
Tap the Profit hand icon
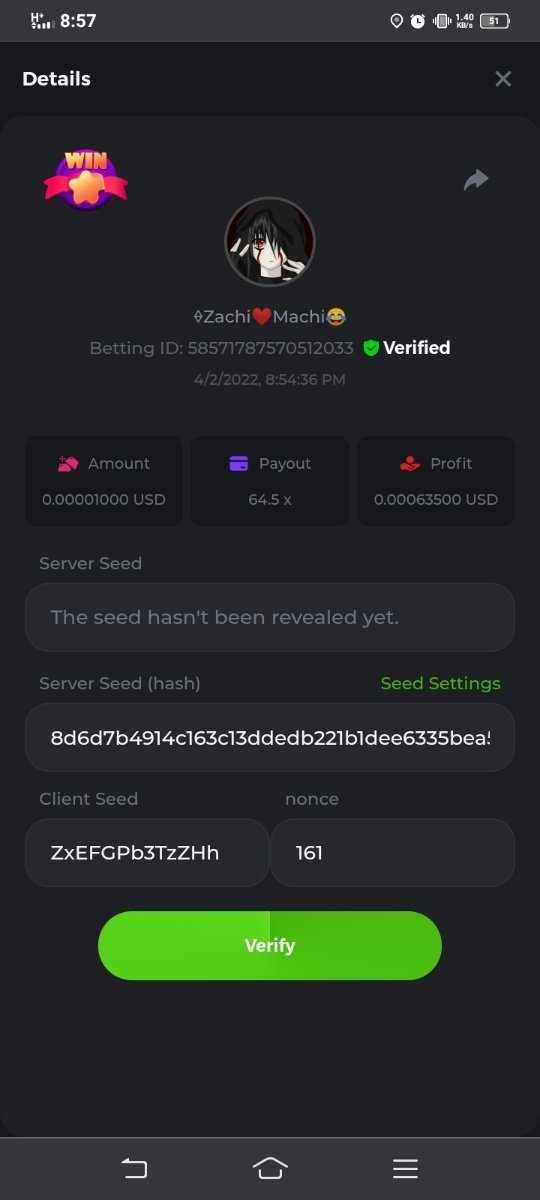click(409, 464)
